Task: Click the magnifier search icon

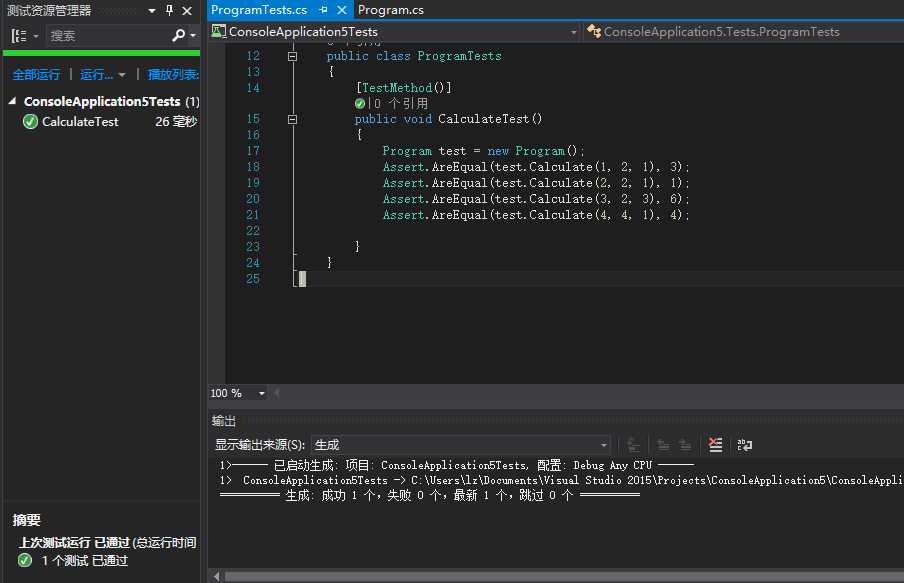Action: (x=179, y=36)
